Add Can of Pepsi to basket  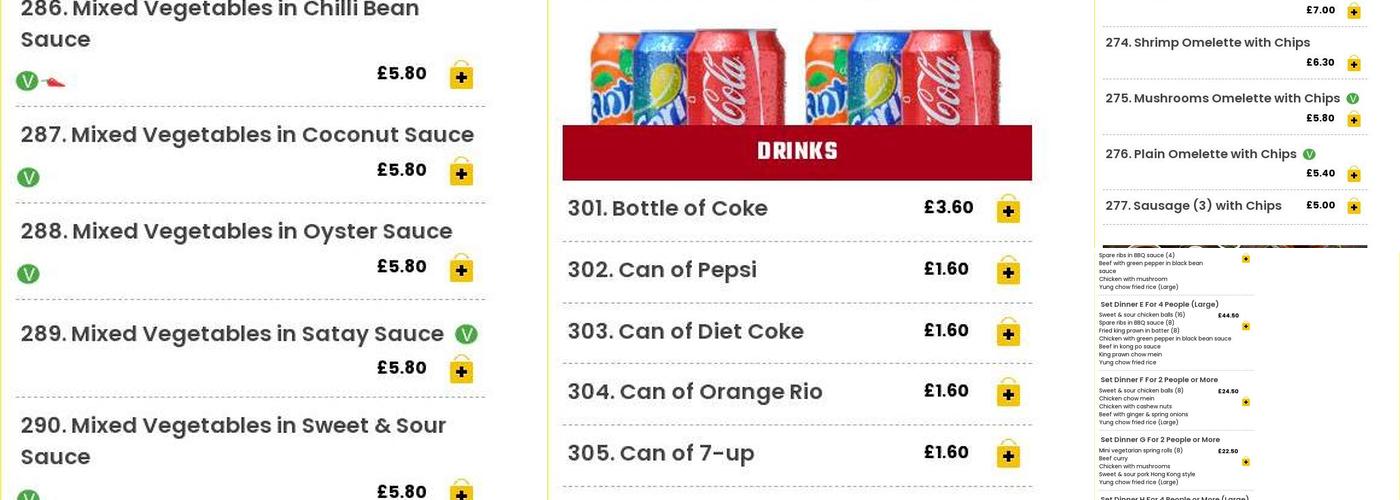click(x=1008, y=271)
